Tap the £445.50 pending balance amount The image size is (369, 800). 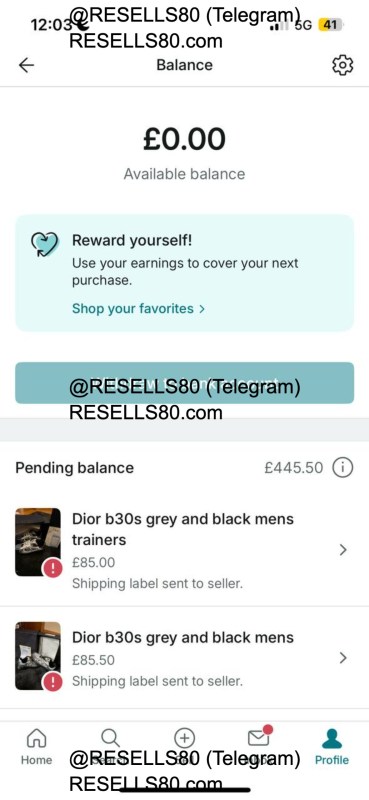tap(293, 468)
